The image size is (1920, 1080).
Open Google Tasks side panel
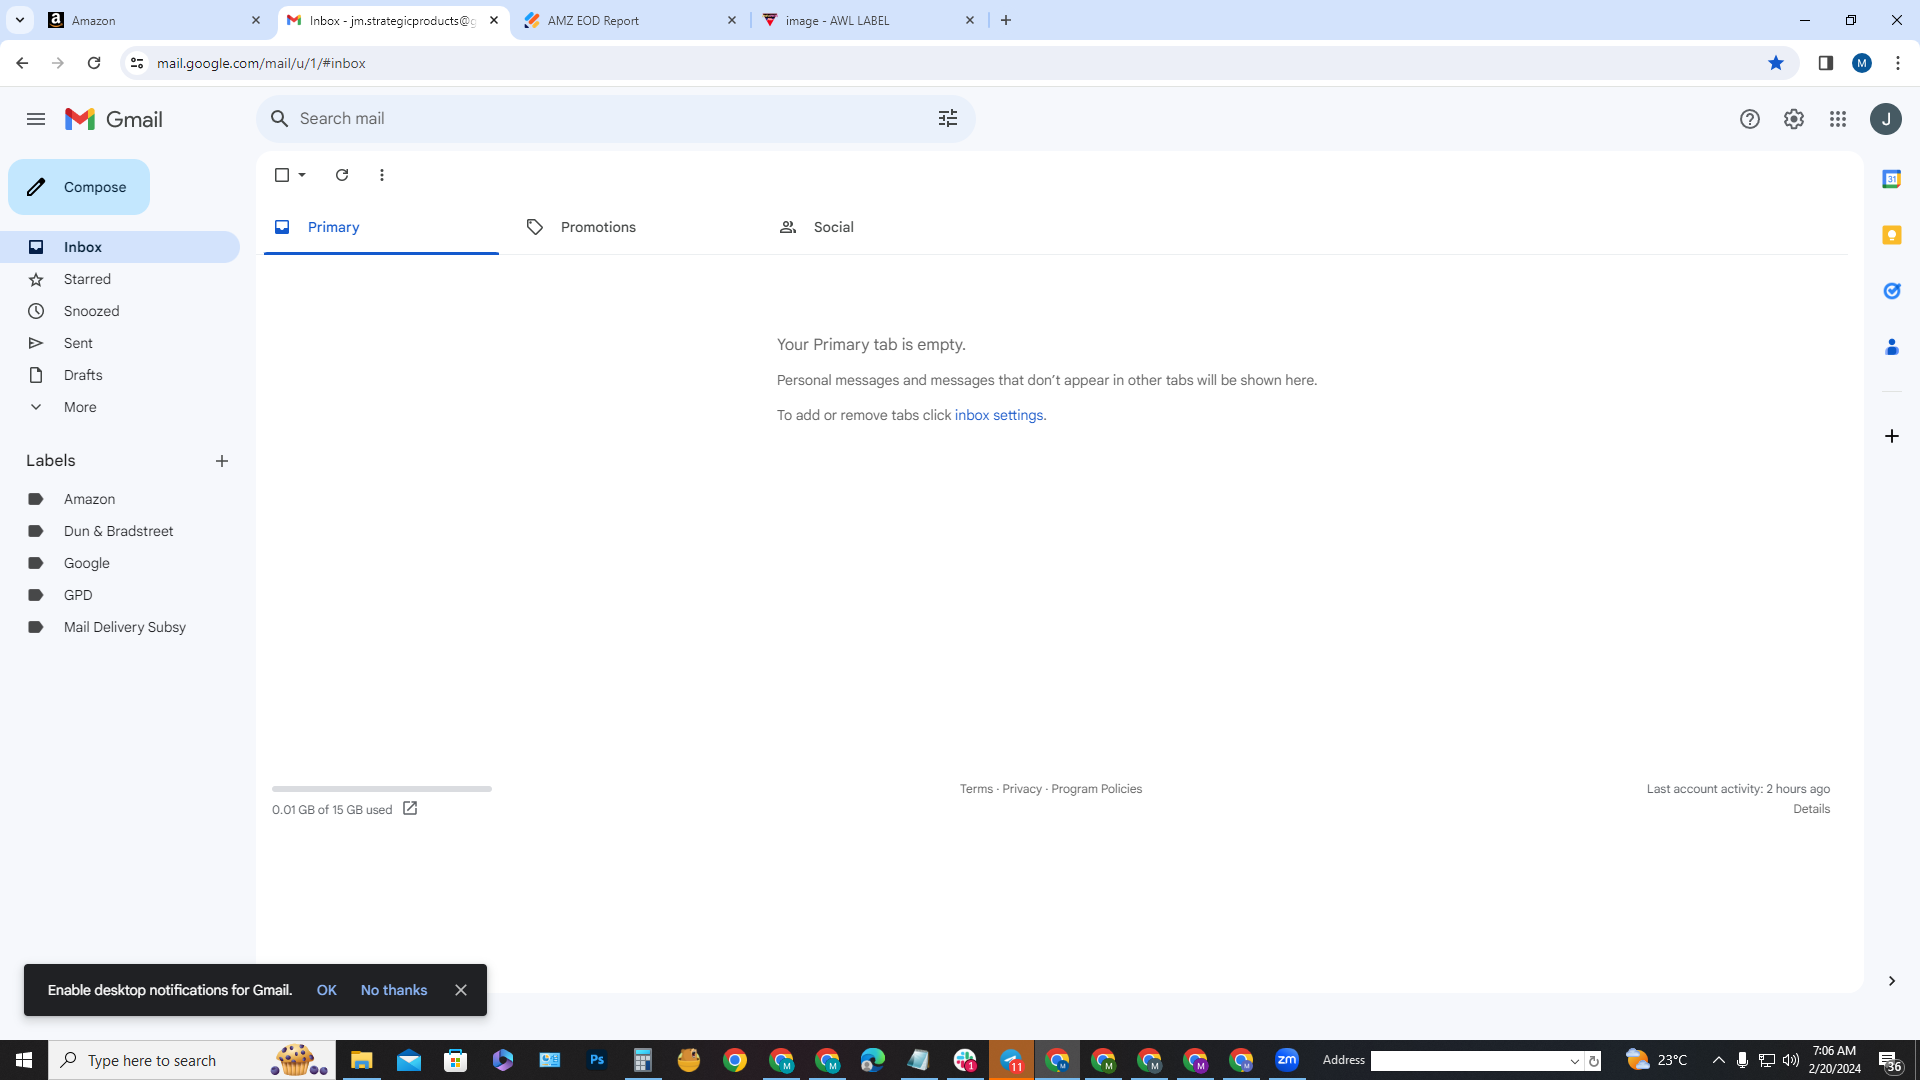[x=1892, y=291]
